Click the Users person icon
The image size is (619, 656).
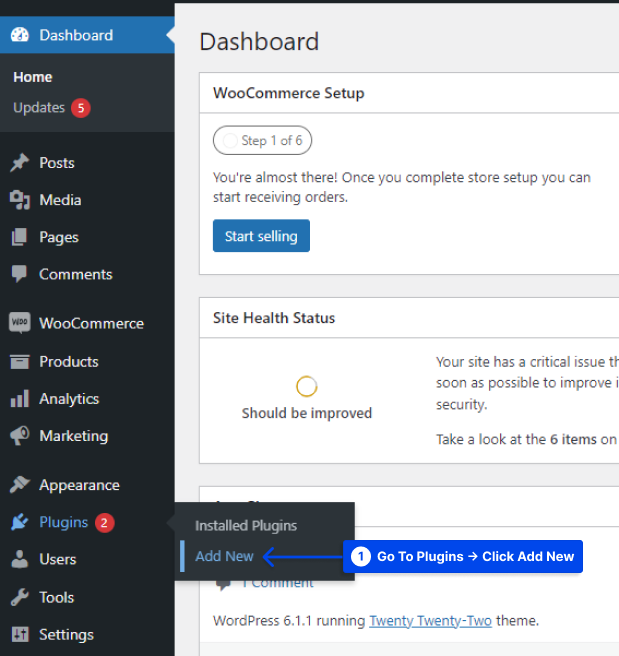click(x=20, y=559)
